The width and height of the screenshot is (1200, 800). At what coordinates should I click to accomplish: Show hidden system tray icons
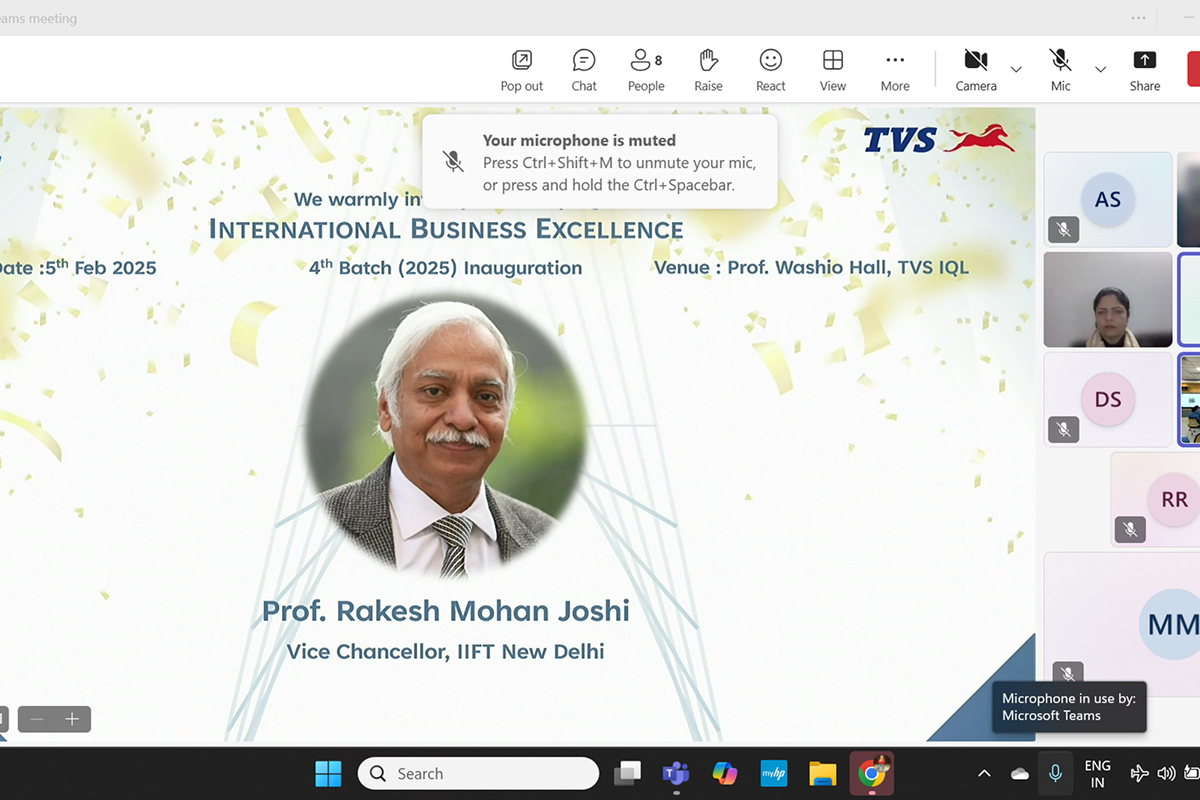(x=984, y=773)
